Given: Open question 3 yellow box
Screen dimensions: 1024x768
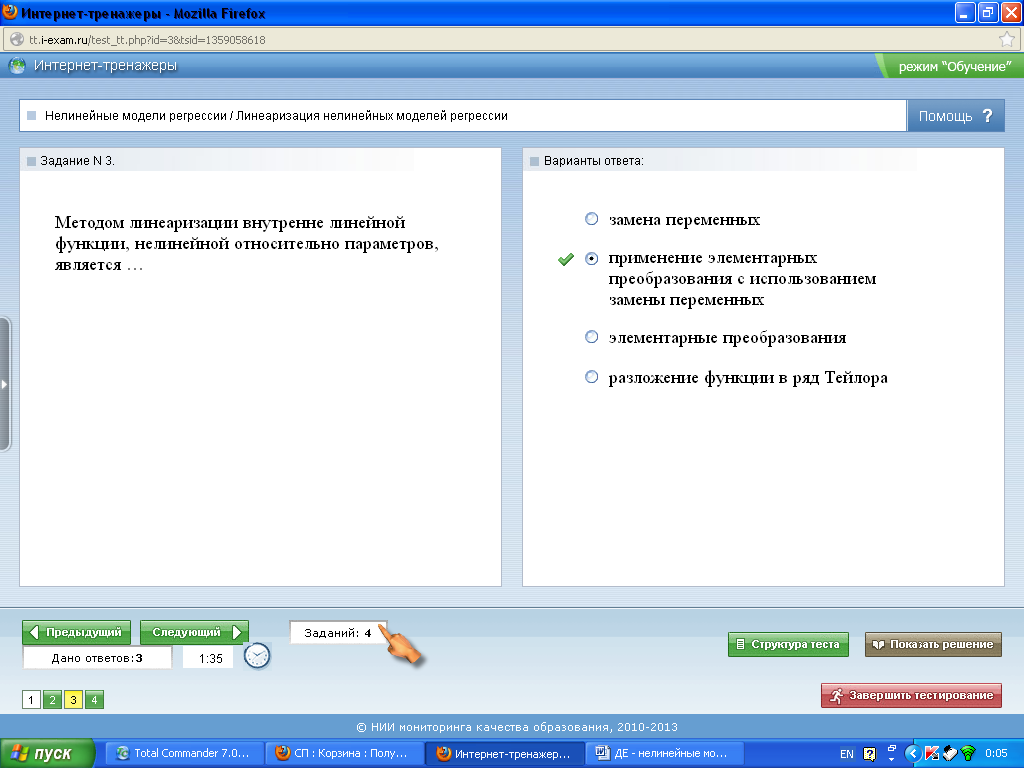Looking at the screenshot, I should (x=73, y=700).
